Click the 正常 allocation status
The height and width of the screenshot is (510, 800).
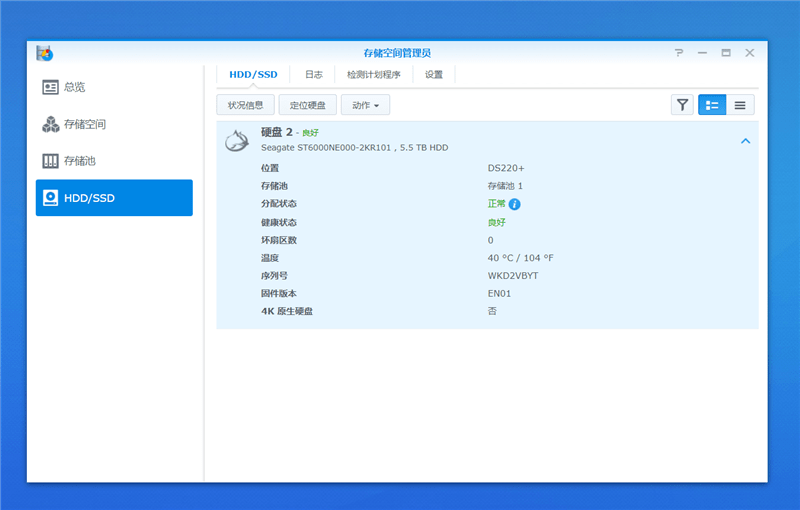[x=496, y=204]
